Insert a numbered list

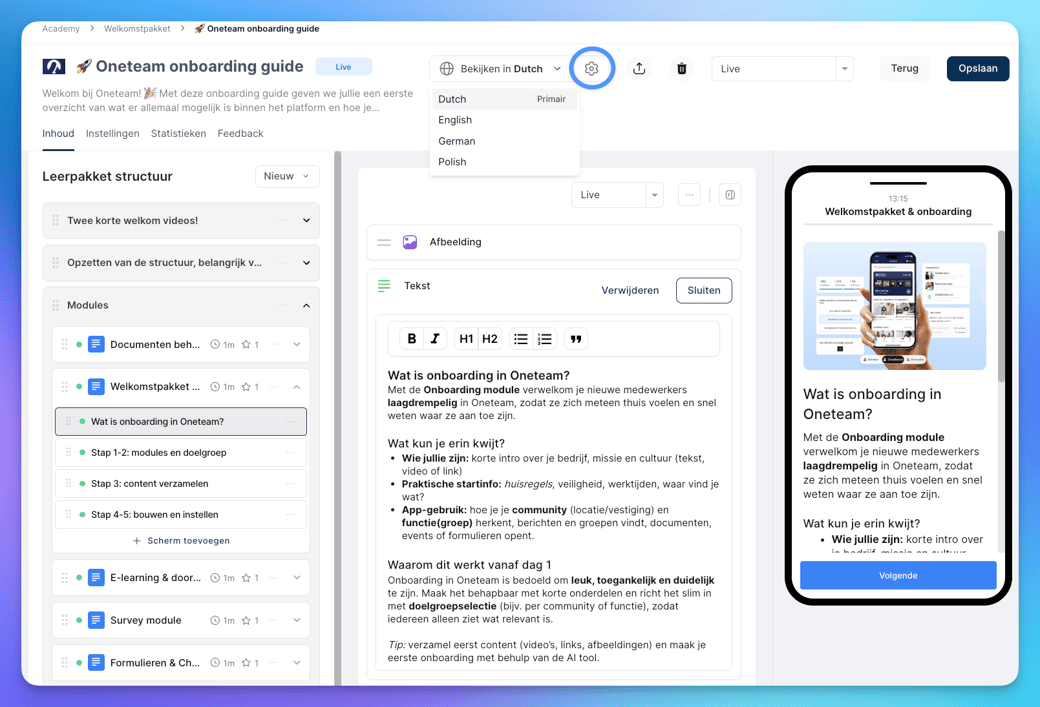tap(545, 339)
